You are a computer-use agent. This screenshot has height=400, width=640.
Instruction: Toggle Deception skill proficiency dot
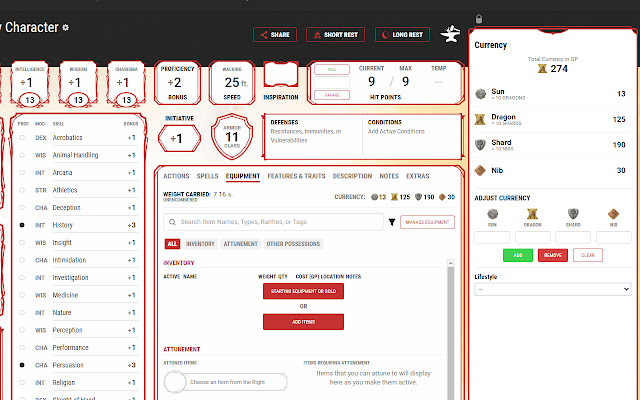[22, 208]
